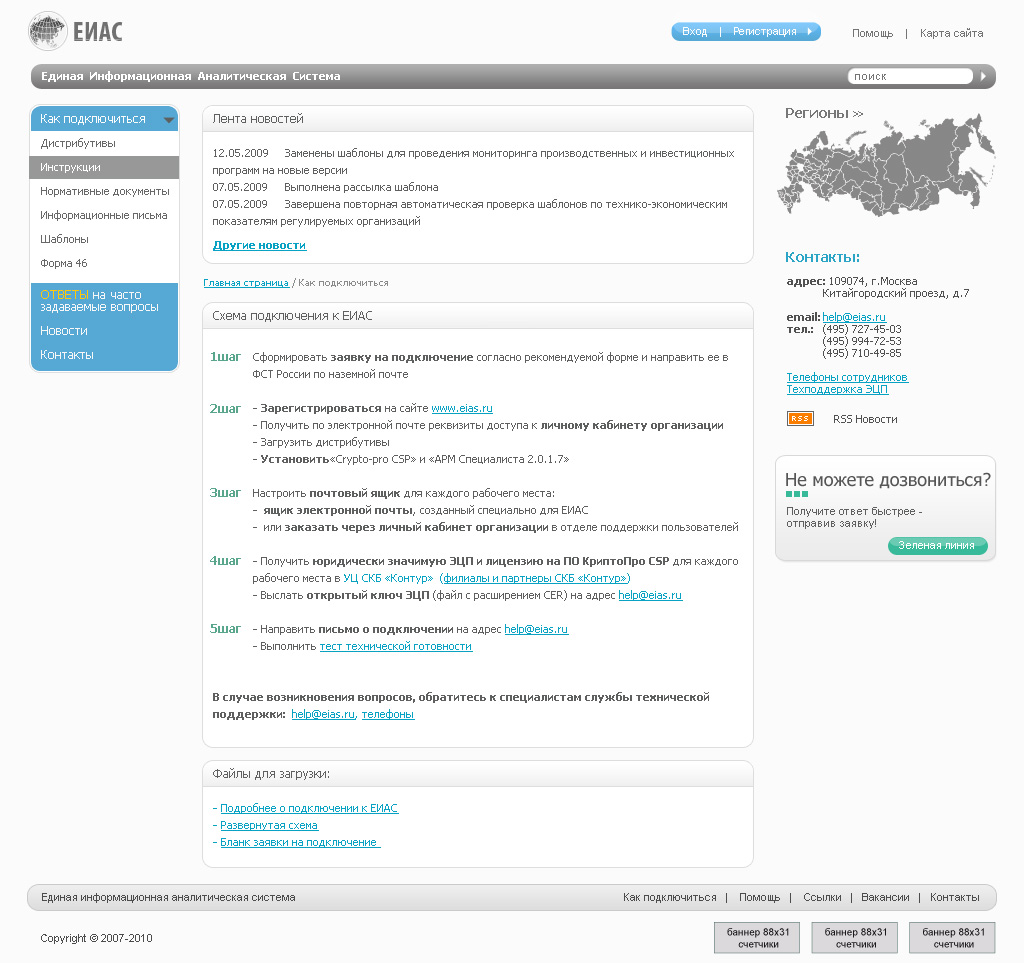
Task: Click the arrow icon after Регистрация
Action: point(810,31)
